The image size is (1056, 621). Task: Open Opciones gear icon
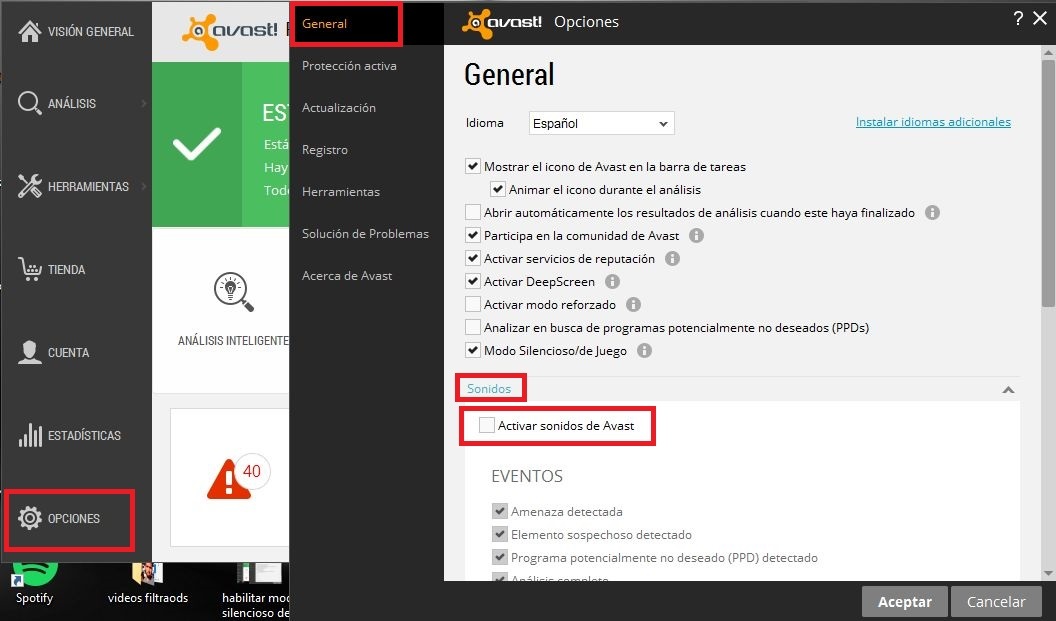click(30, 518)
